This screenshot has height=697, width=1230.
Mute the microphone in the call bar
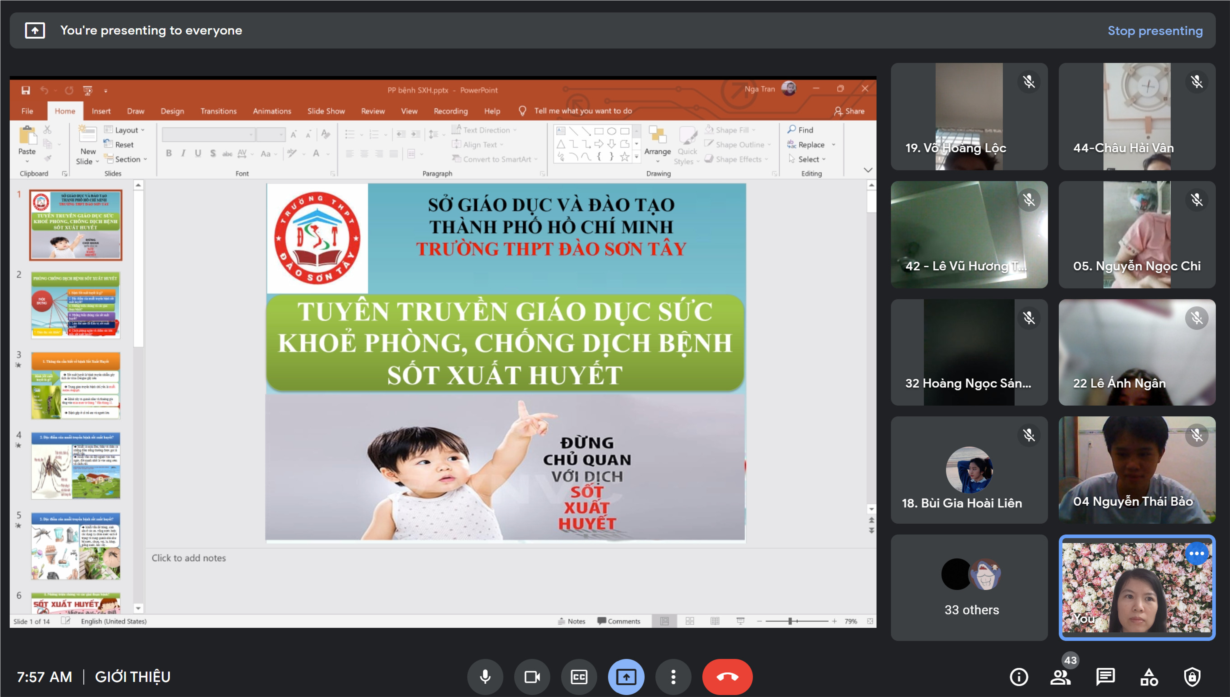[485, 677]
